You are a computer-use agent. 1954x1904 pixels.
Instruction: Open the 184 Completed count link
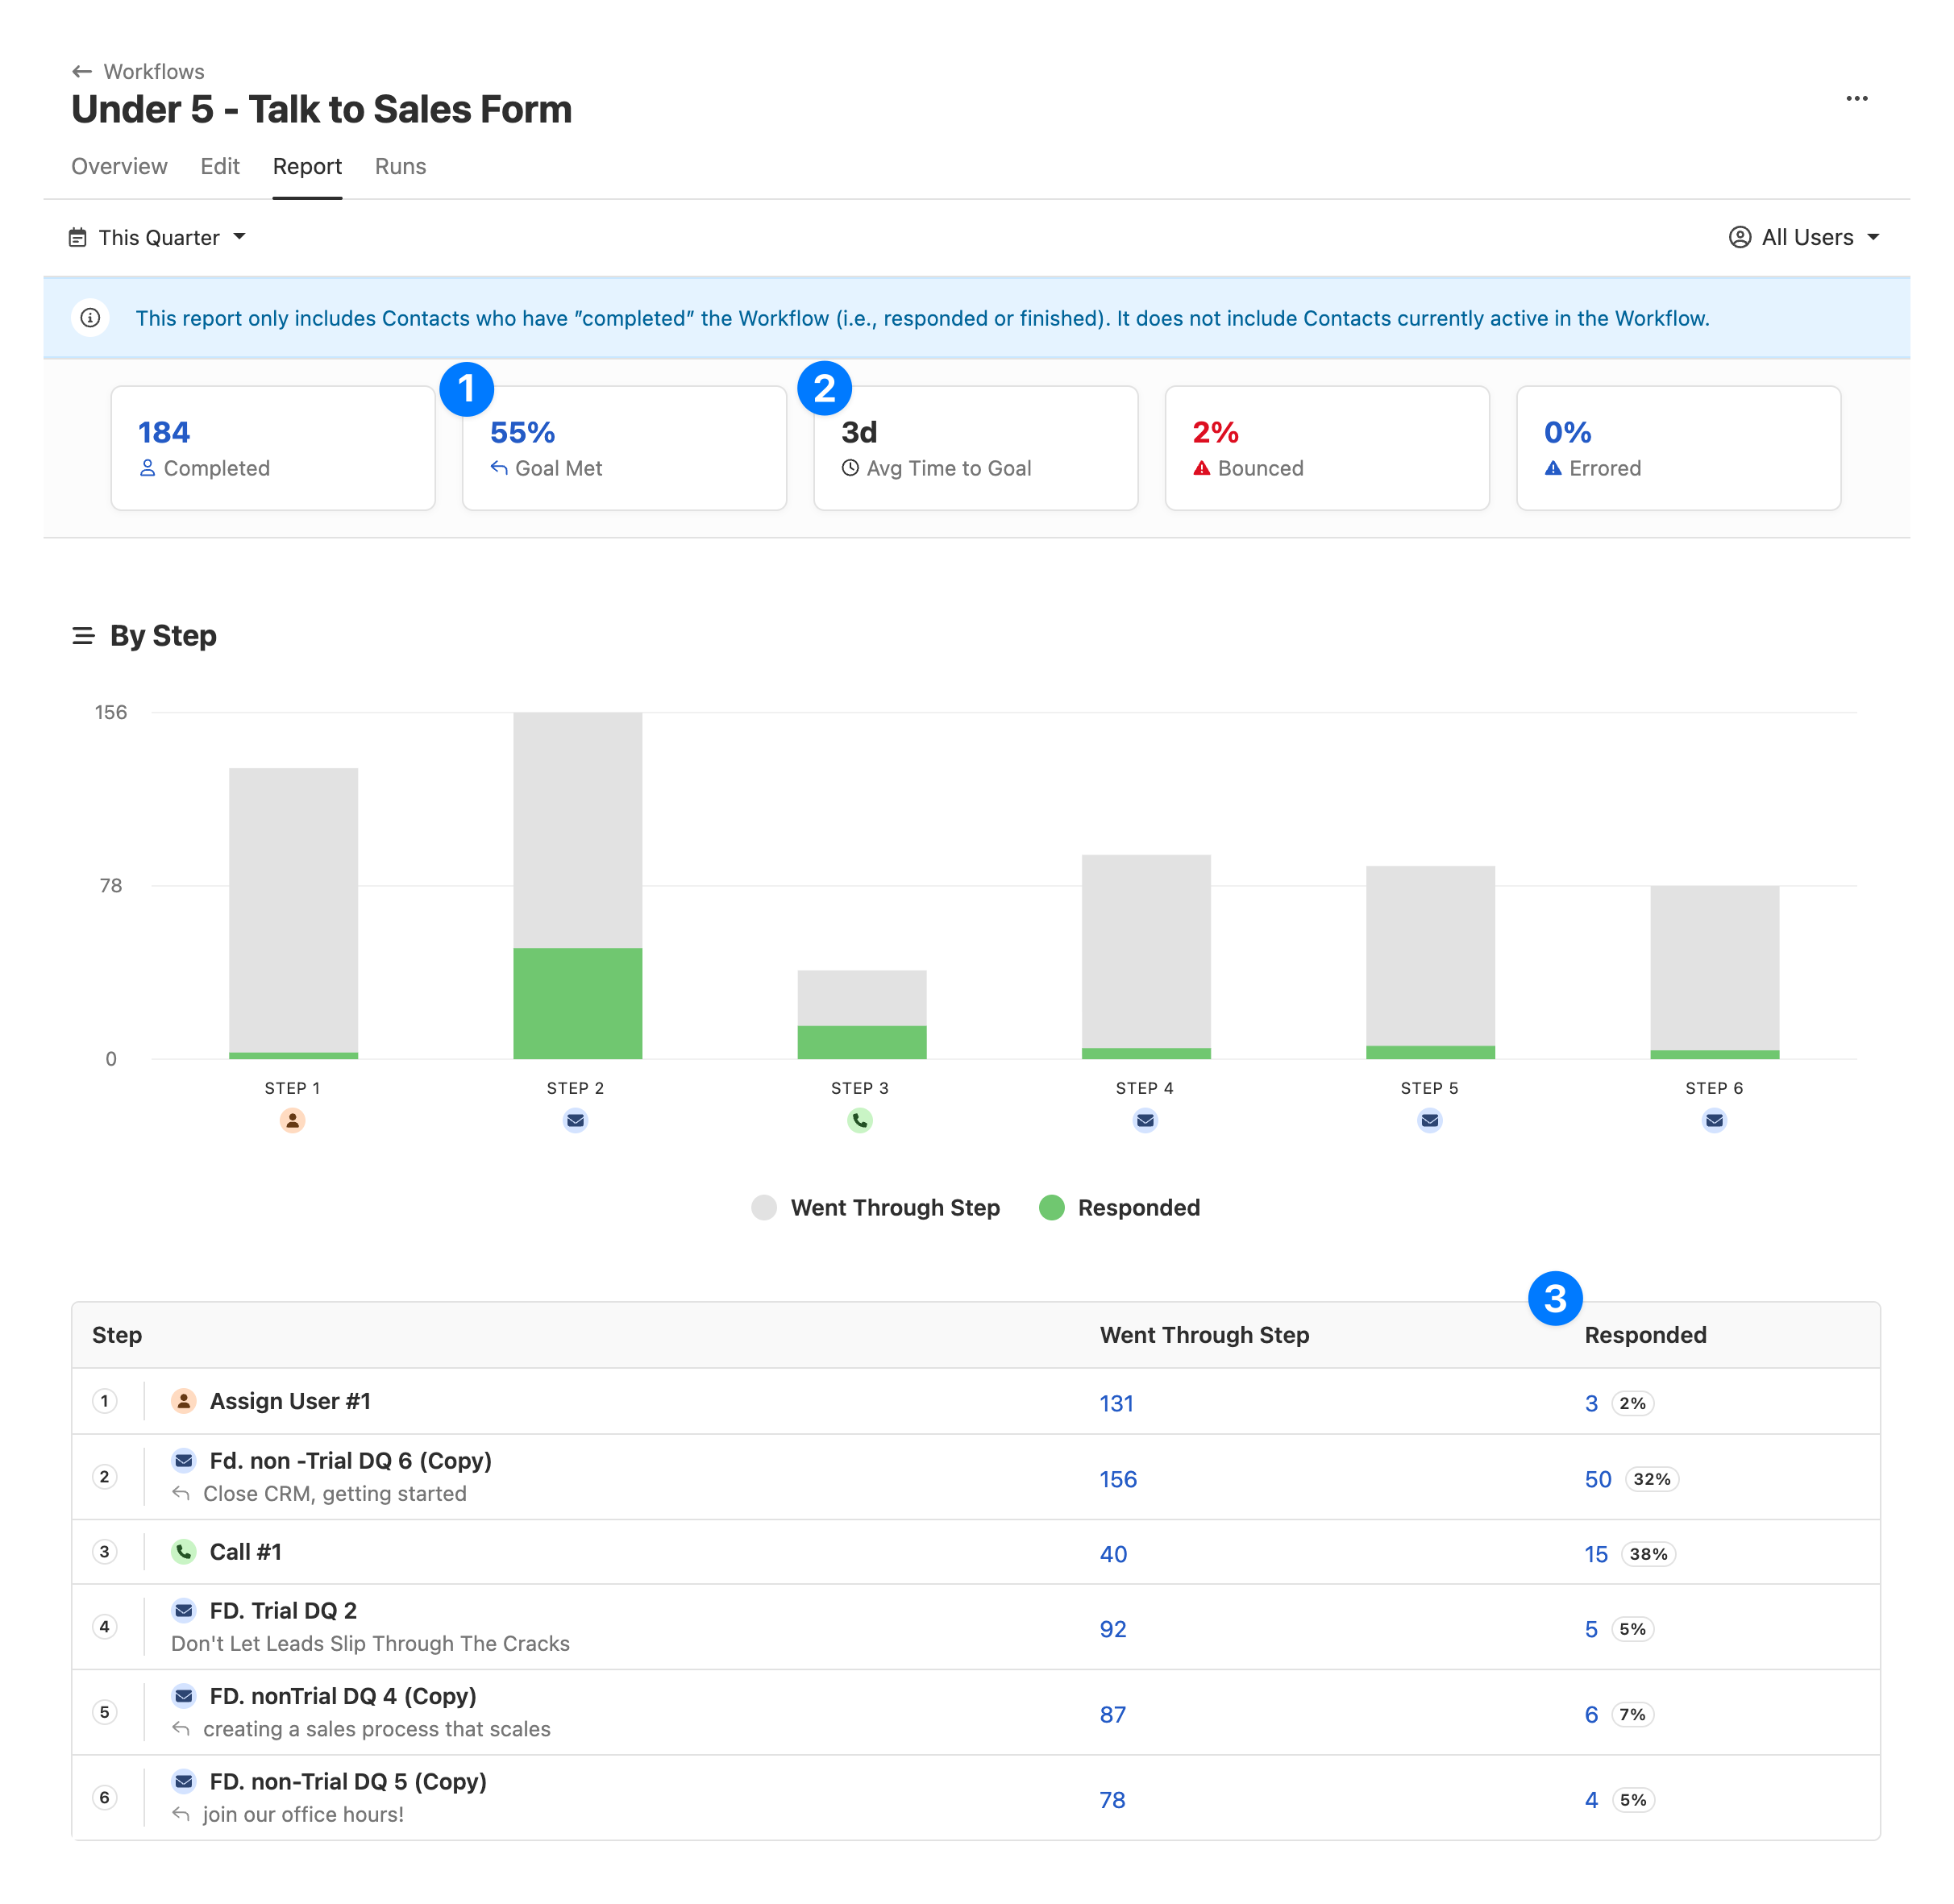click(164, 432)
